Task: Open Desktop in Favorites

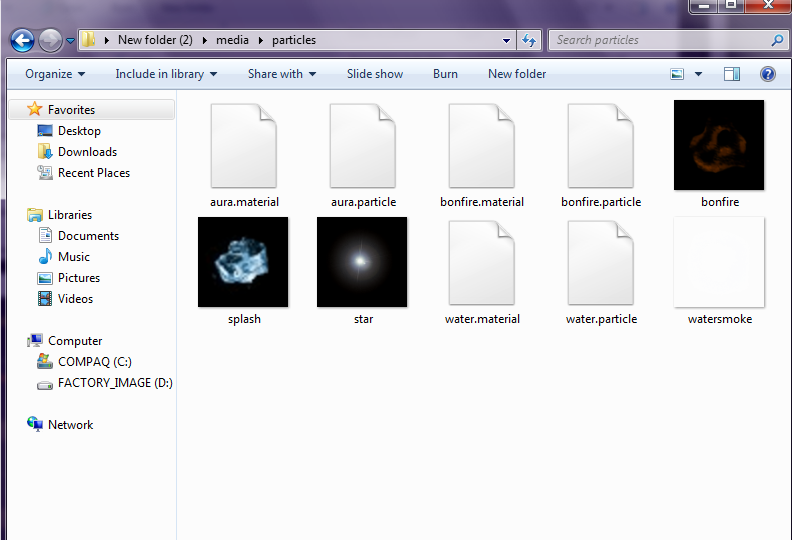Action: (79, 131)
